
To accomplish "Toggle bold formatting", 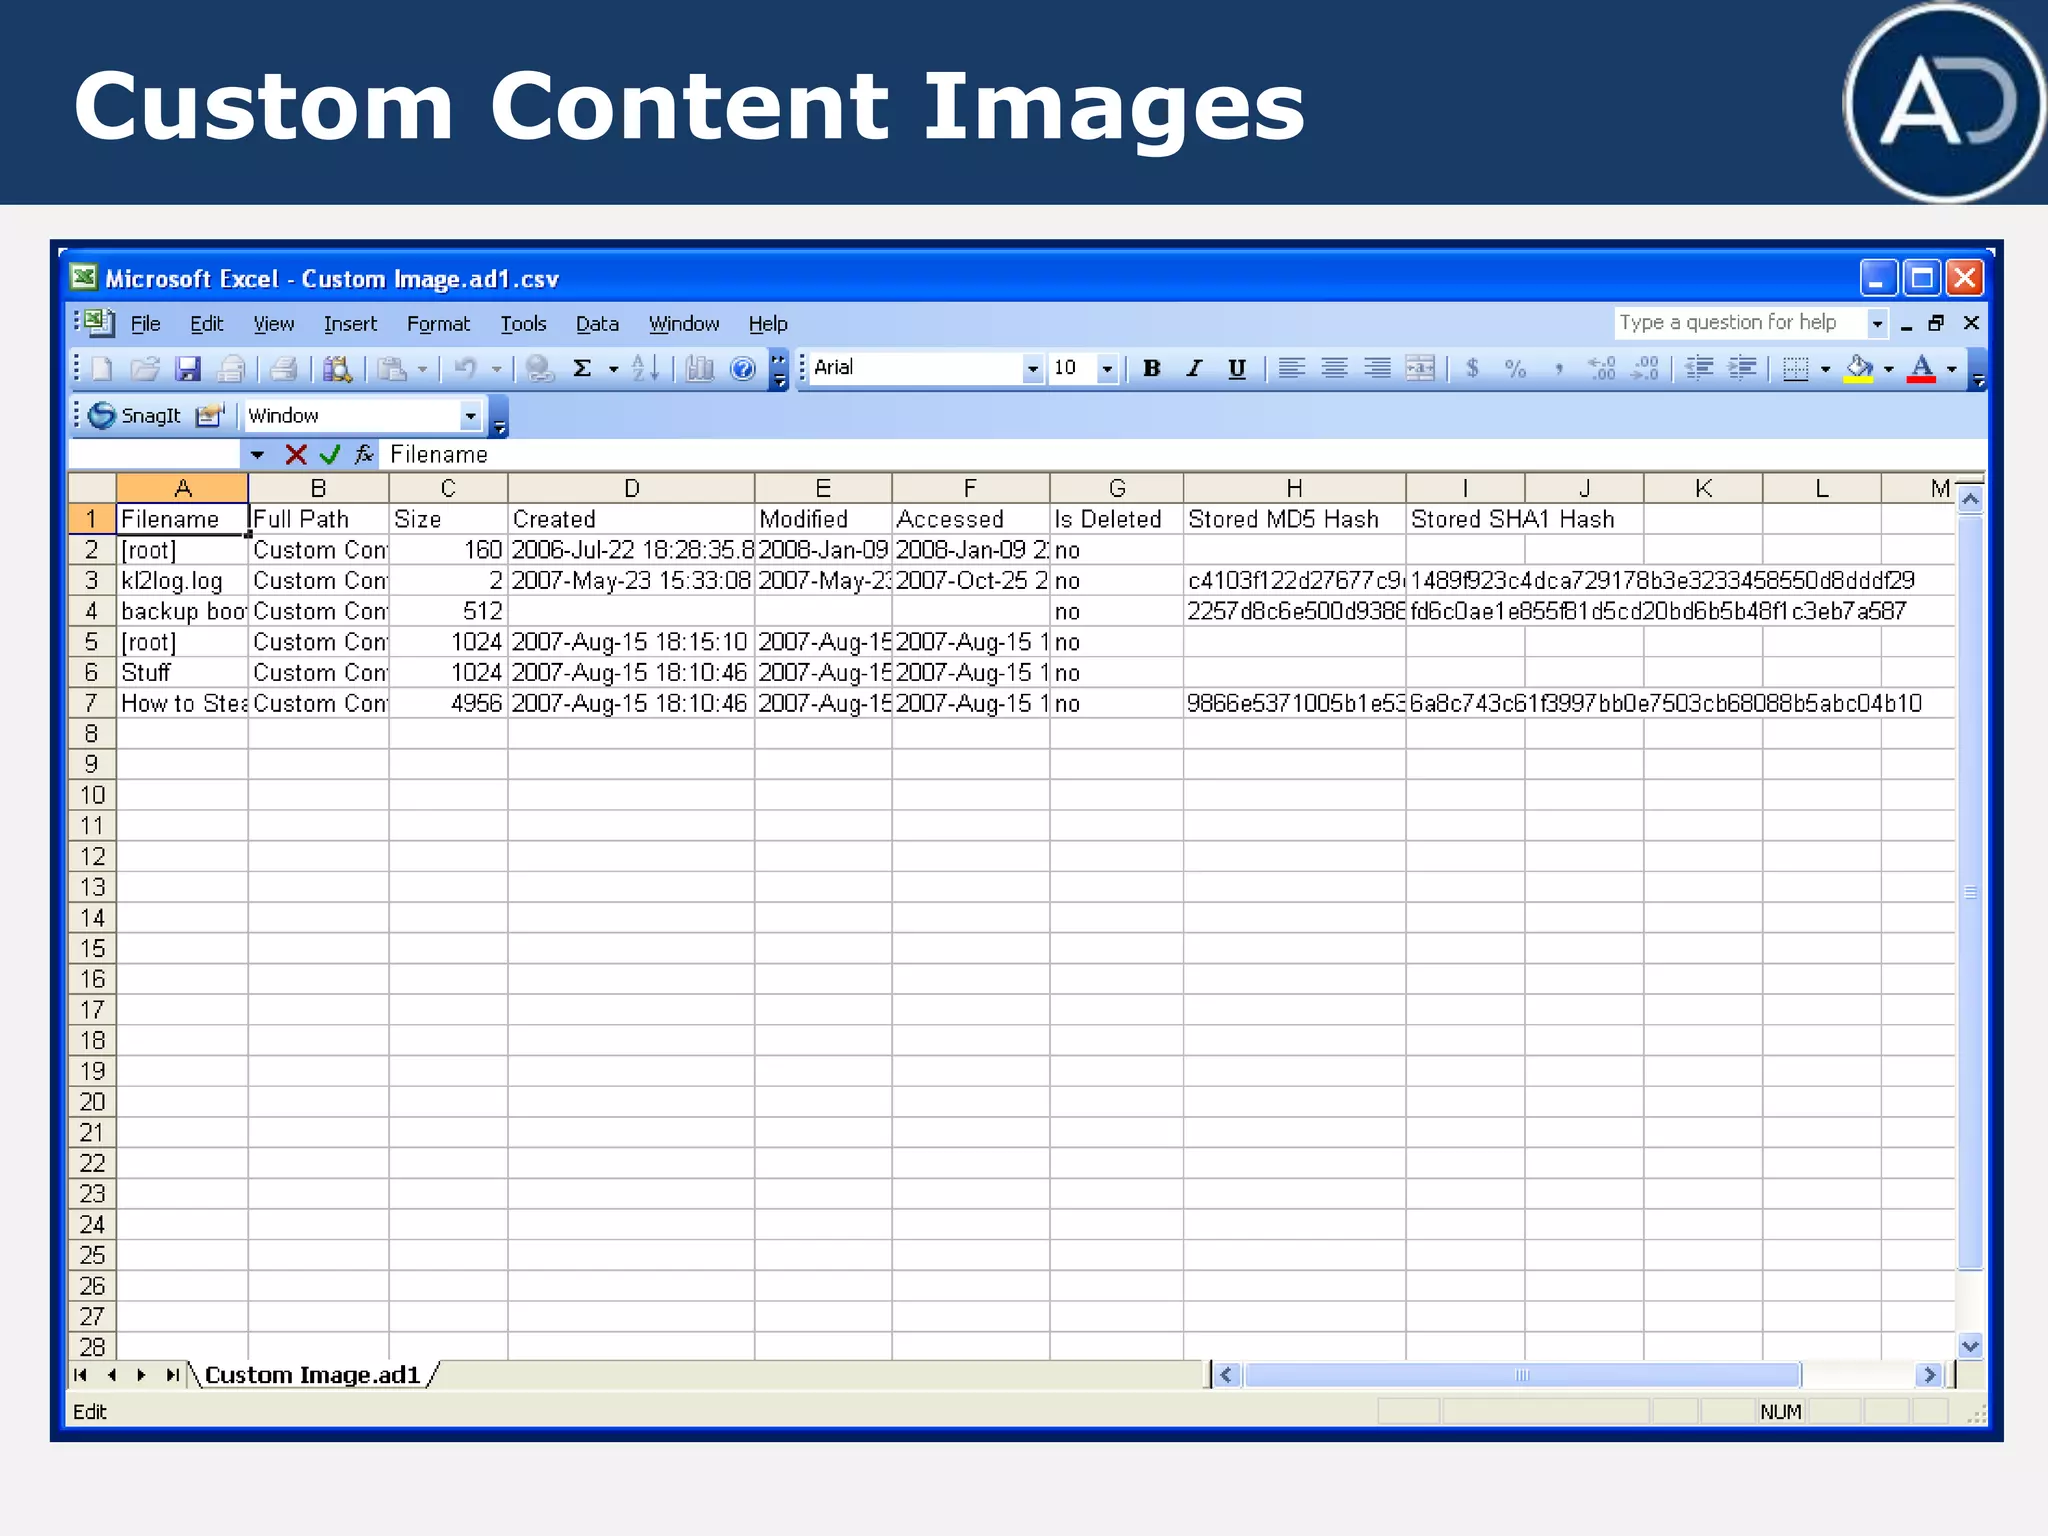I will click(x=1151, y=369).
